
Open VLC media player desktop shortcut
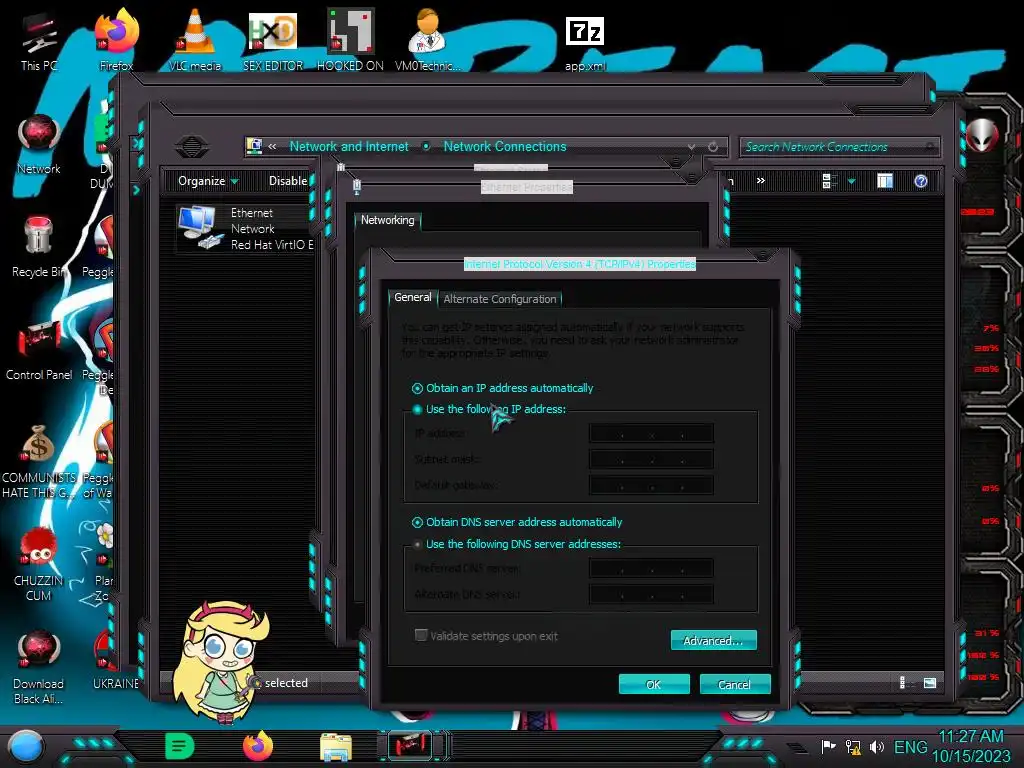pos(195,40)
